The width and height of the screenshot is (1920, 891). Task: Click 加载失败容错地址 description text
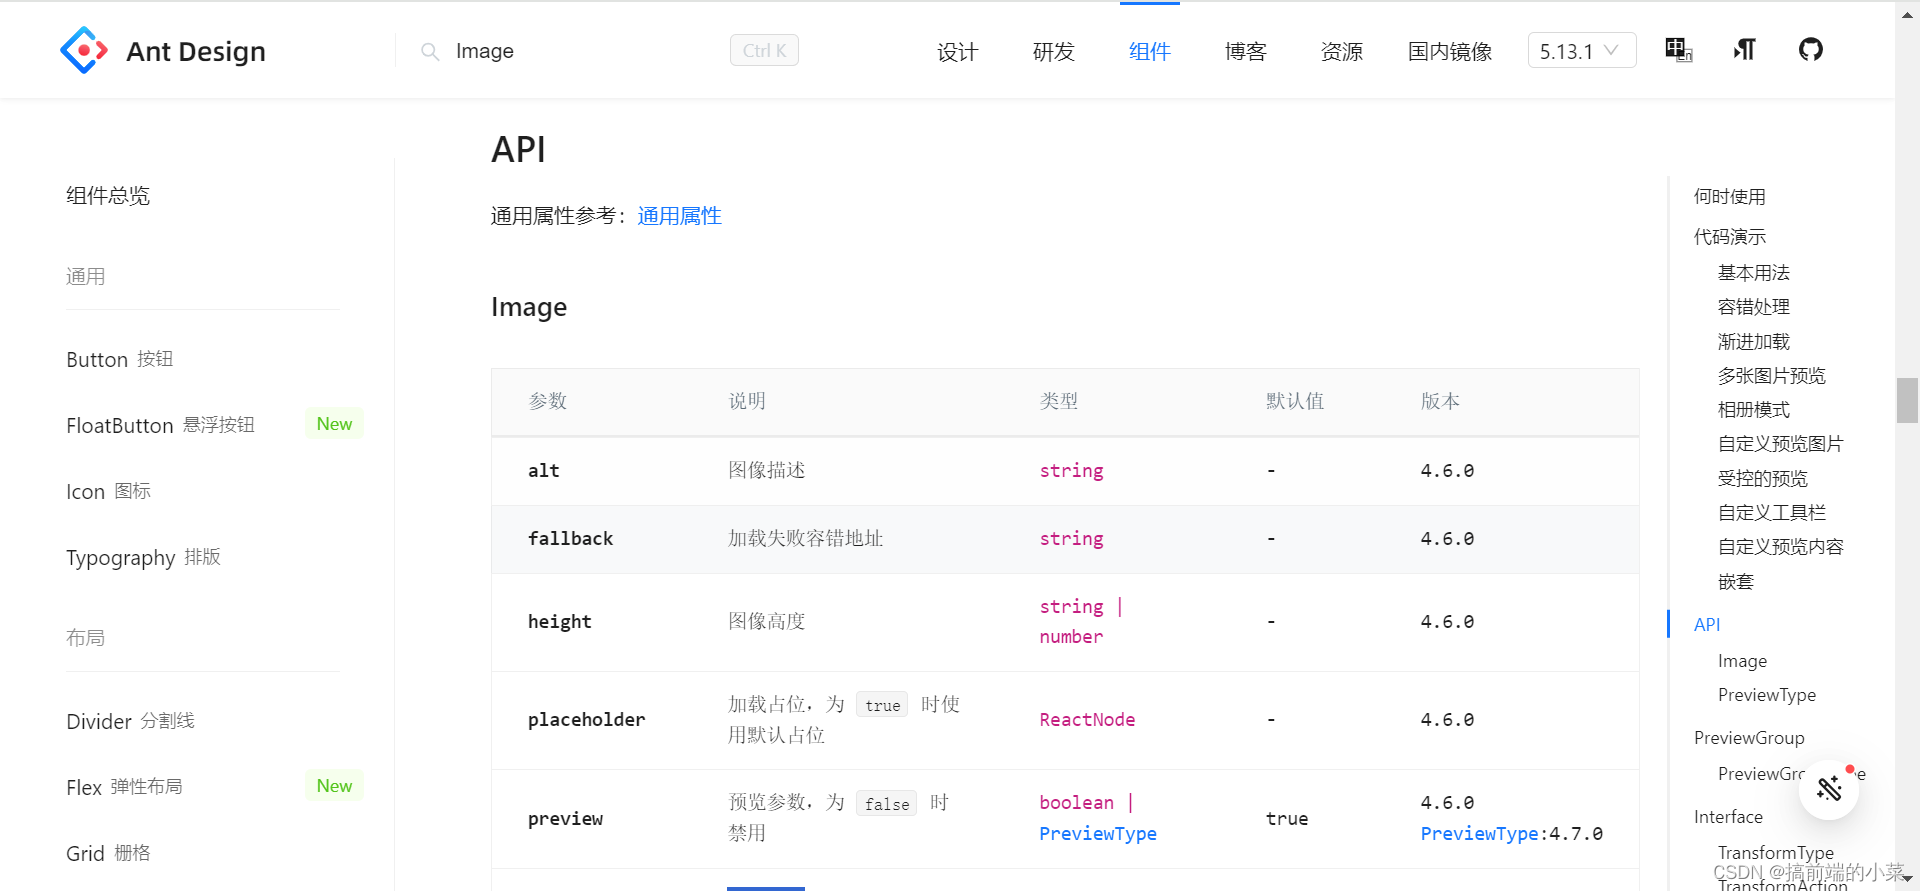805,539
